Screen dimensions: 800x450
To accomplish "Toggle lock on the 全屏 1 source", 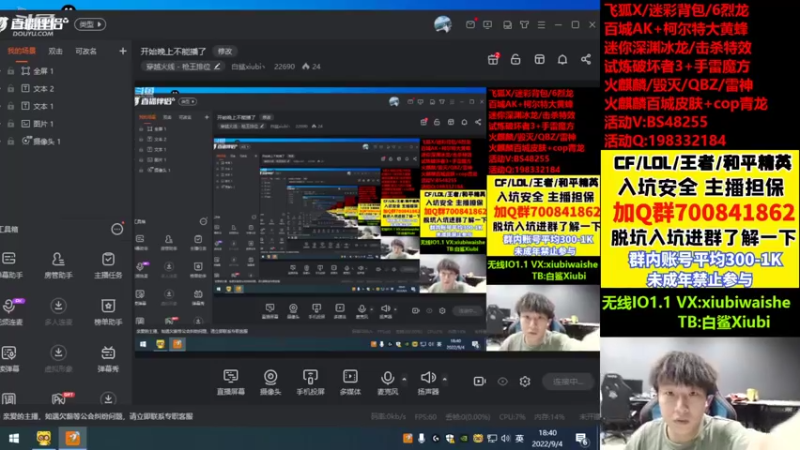I will point(10,71).
